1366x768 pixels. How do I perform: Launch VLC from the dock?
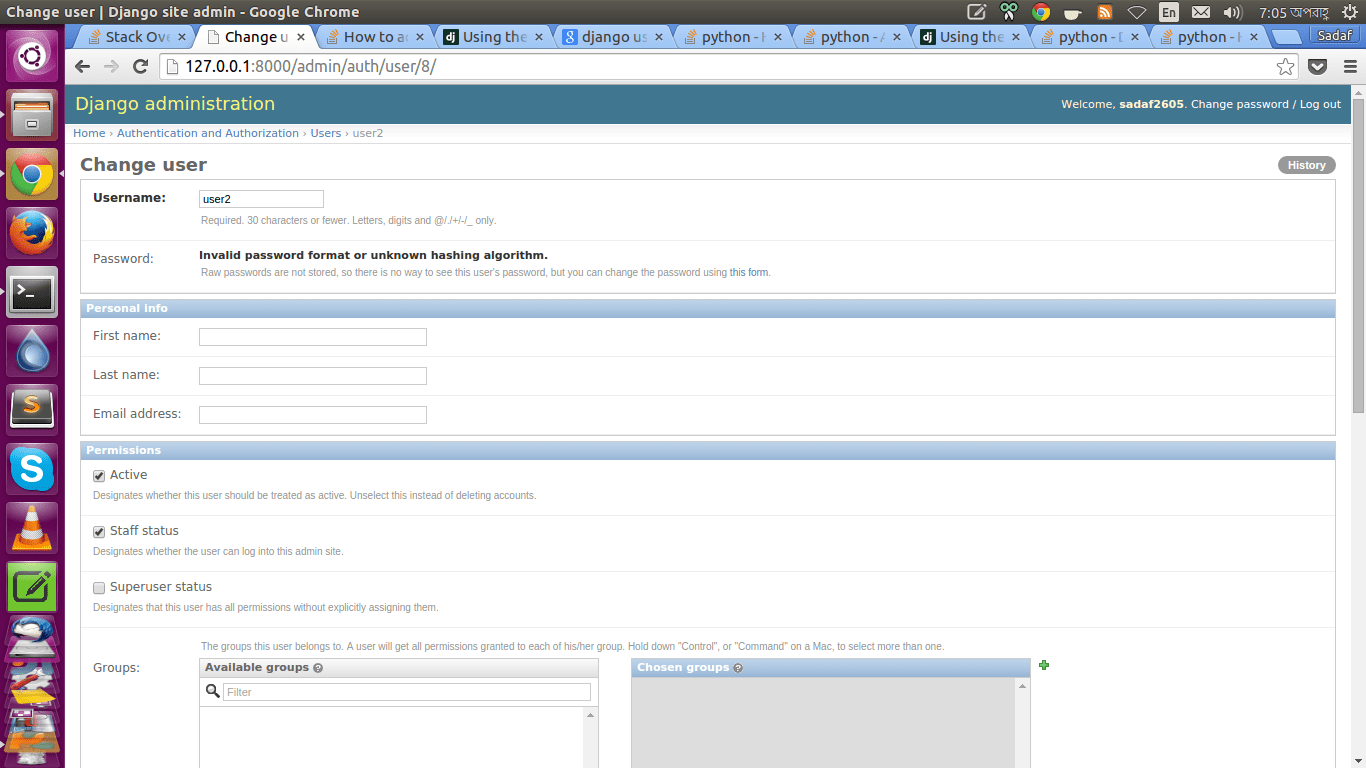pyautogui.click(x=32, y=528)
